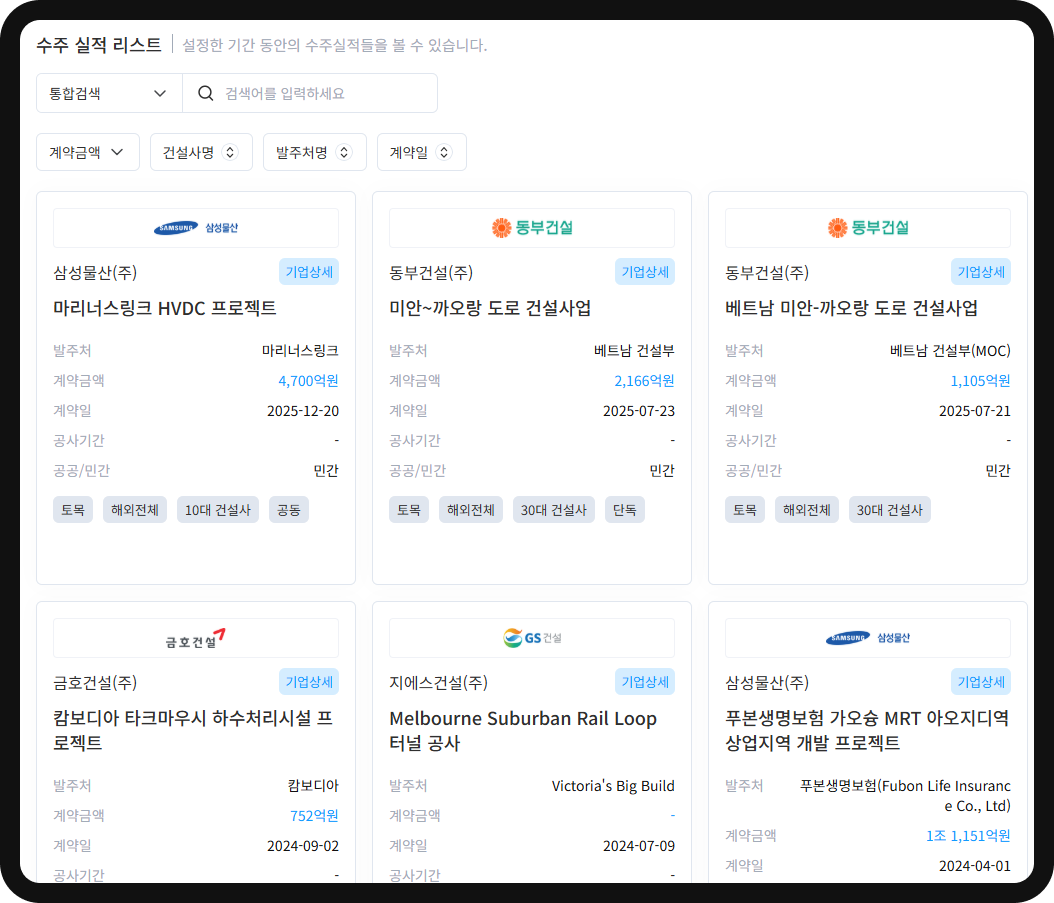Click the 10대 건설사 tag

click(218, 510)
